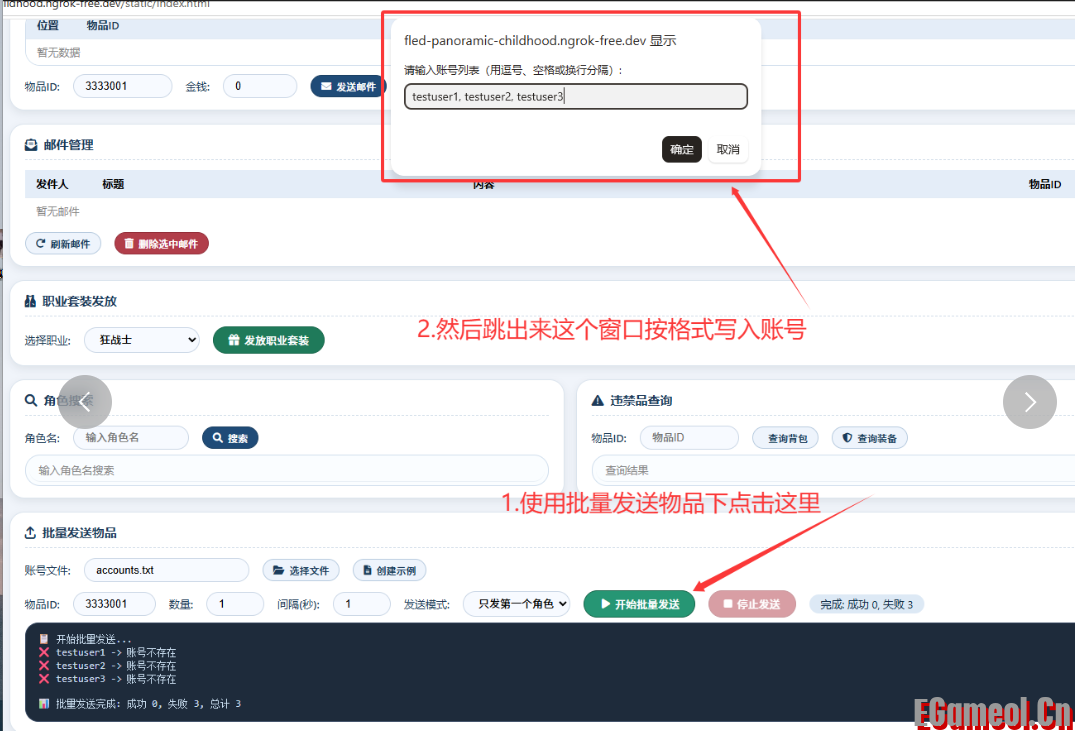Click the 停止发送 button
The height and width of the screenshot is (731, 1075).
(x=752, y=604)
